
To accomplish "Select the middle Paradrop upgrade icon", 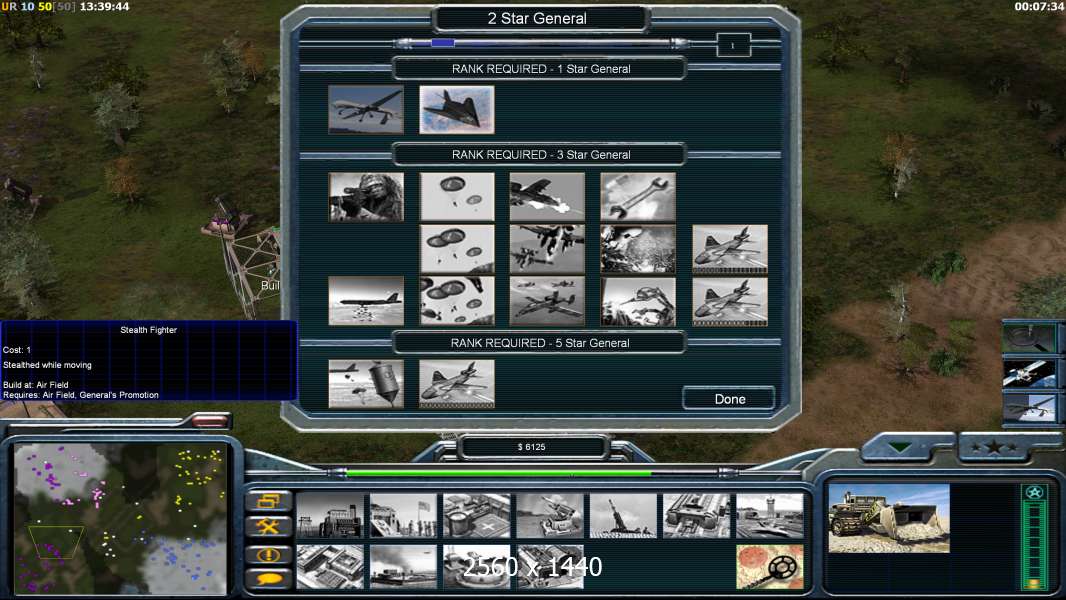I will tap(457, 249).
